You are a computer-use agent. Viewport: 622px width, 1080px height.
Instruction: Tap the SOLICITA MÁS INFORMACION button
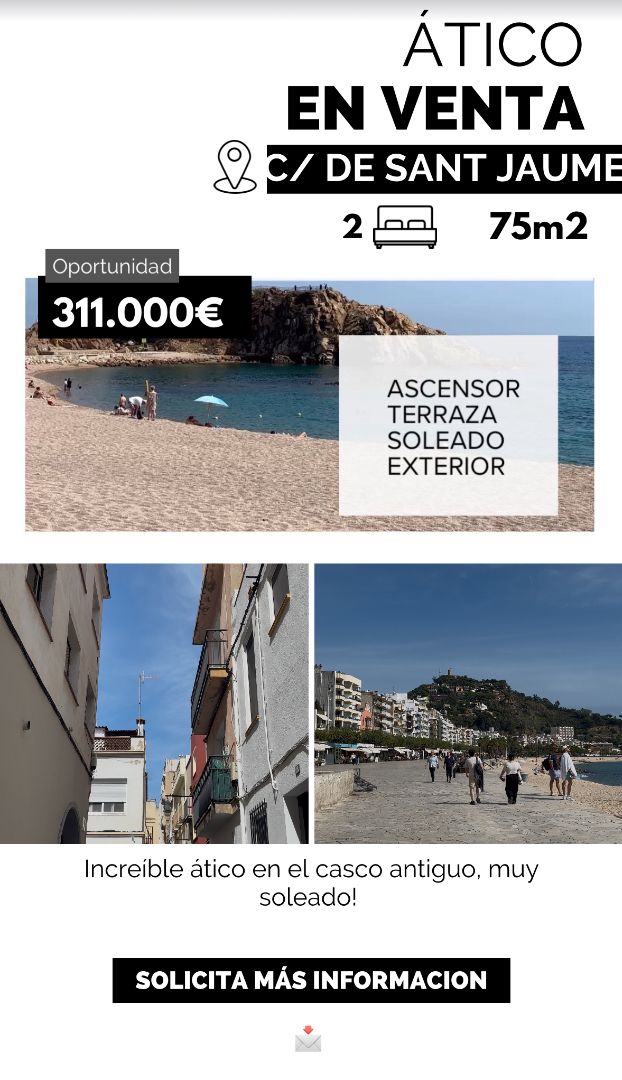pyautogui.click(x=311, y=980)
